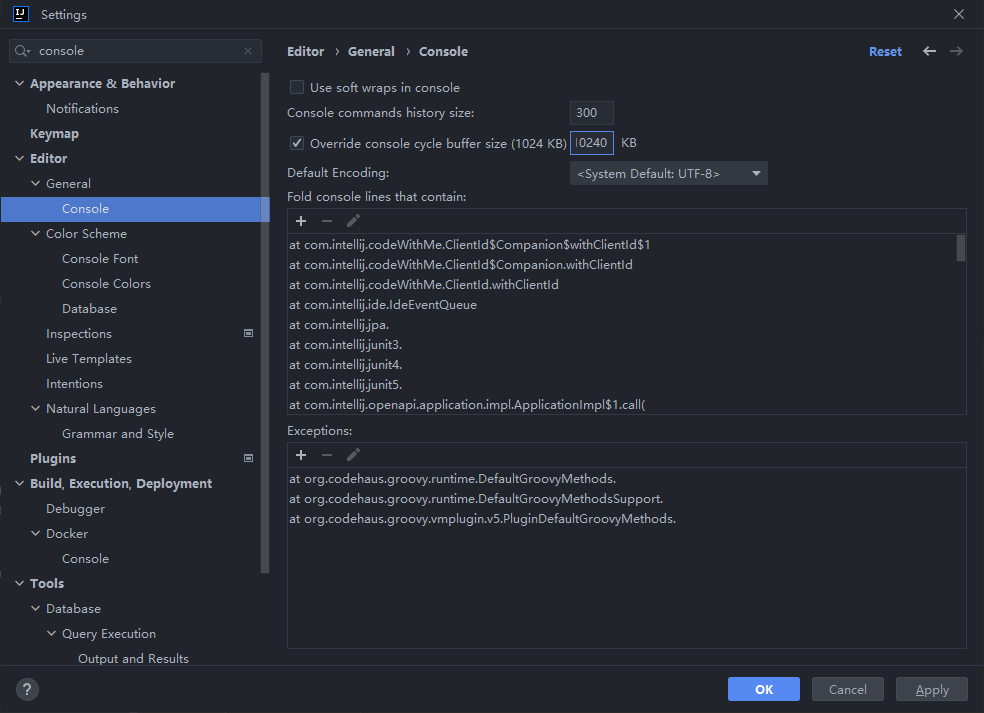Clear the search field with the X icon
The height and width of the screenshot is (713, 984).
248,51
